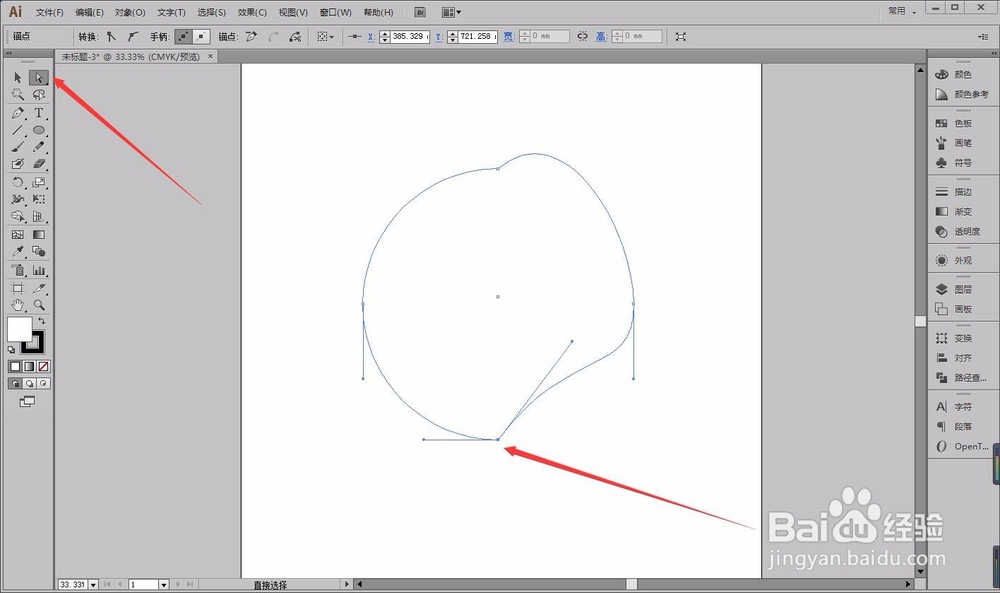Open the artboard number dropdown
The width and height of the screenshot is (1000, 593).
tap(164, 584)
